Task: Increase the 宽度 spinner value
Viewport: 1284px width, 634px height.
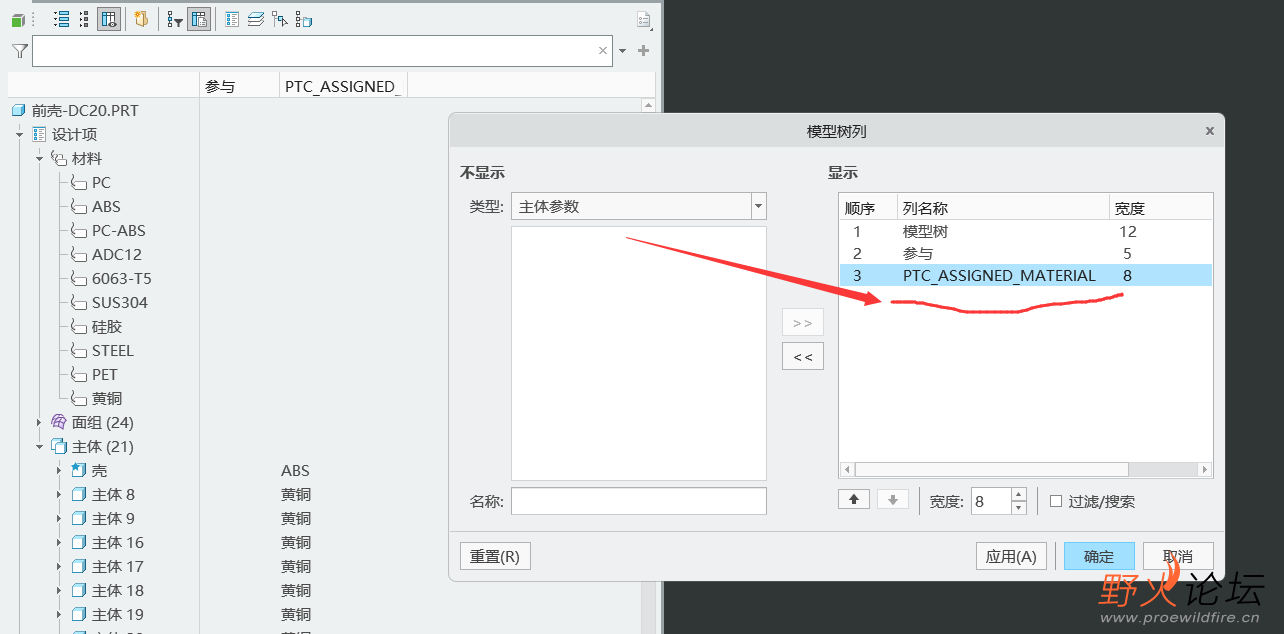Action: [x=1019, y=495]
